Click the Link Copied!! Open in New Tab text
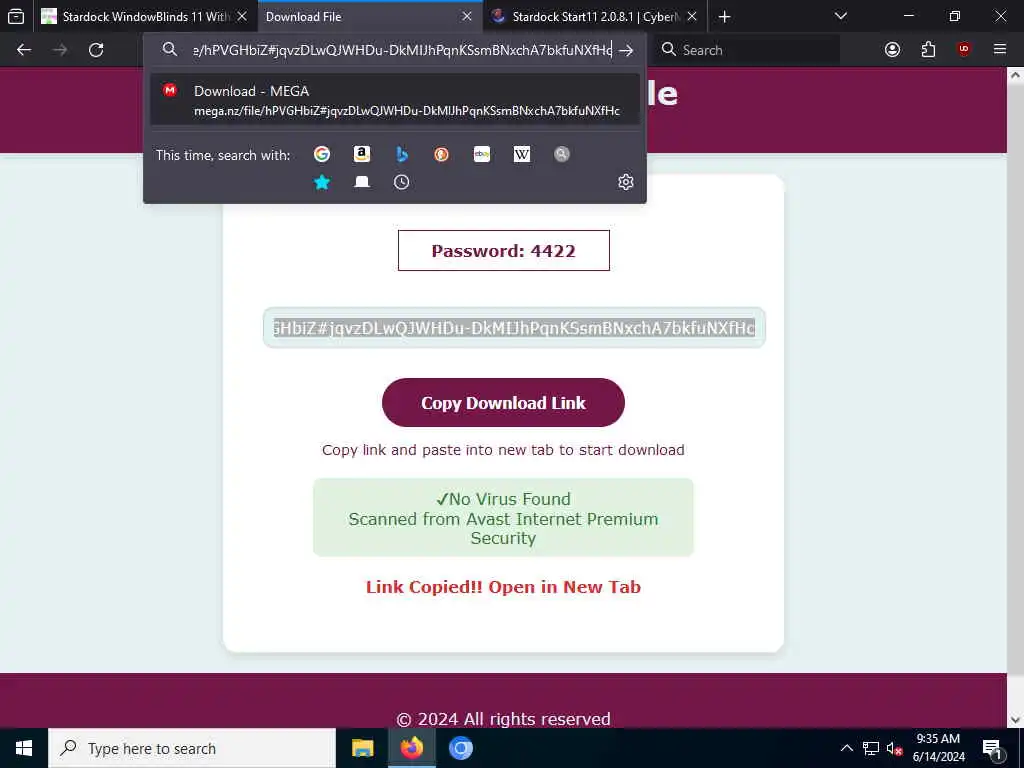 (503, 586)
